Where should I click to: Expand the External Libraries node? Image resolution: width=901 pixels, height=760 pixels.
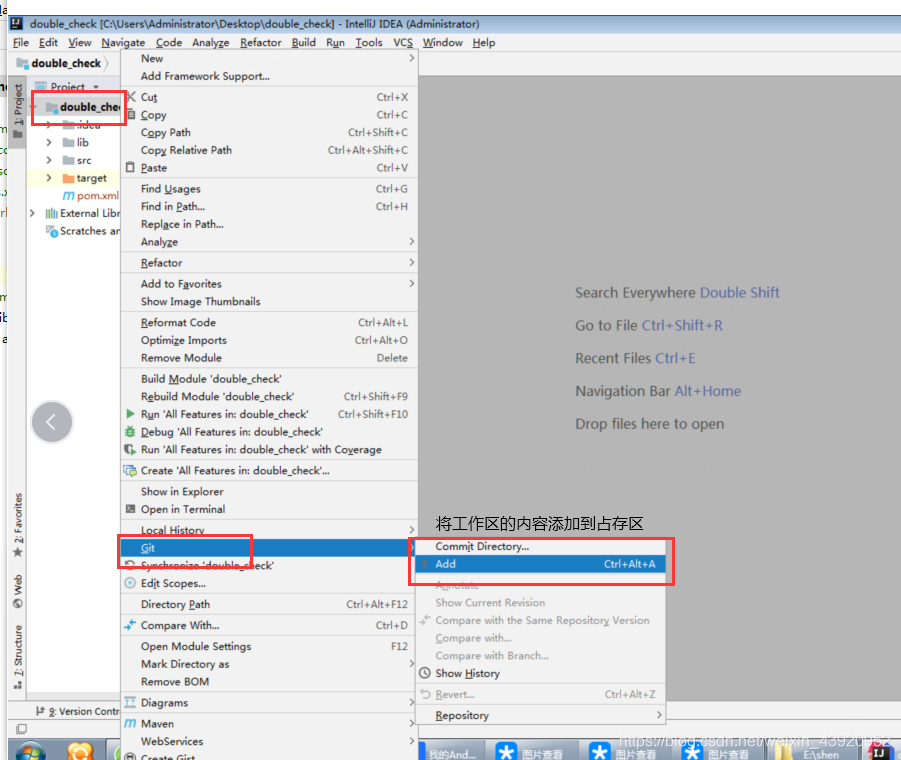click(32, 213)
